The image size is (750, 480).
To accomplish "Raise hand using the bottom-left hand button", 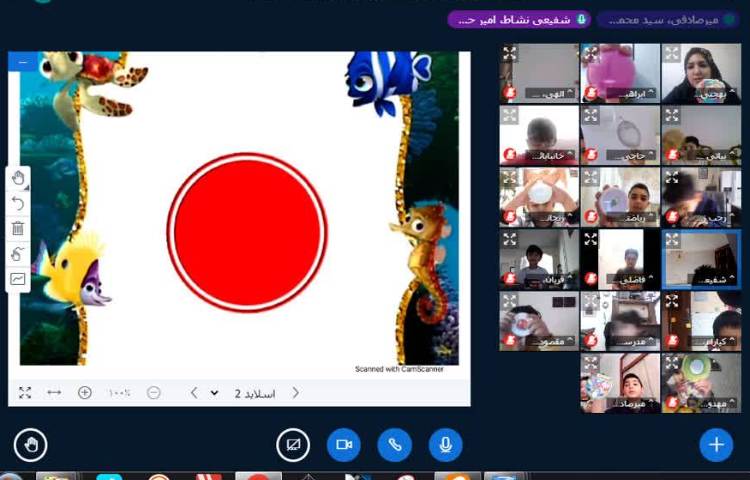I will pos(31,444).
